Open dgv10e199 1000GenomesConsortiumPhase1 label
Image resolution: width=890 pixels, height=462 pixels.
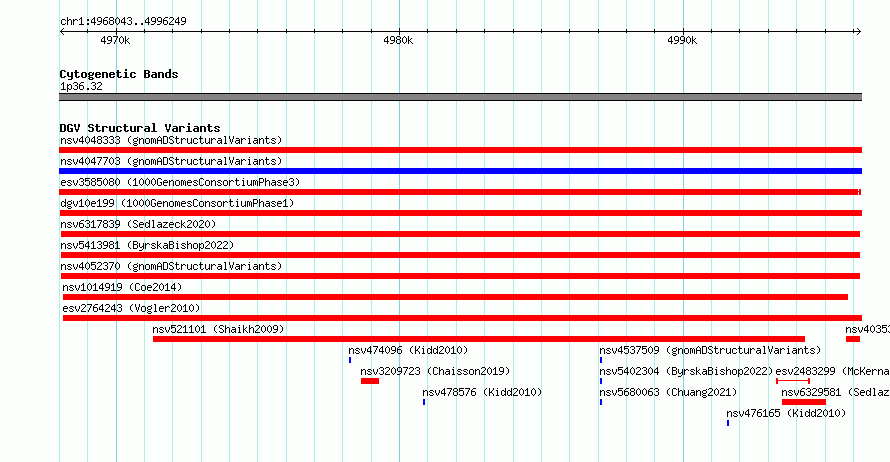(177, 203)
